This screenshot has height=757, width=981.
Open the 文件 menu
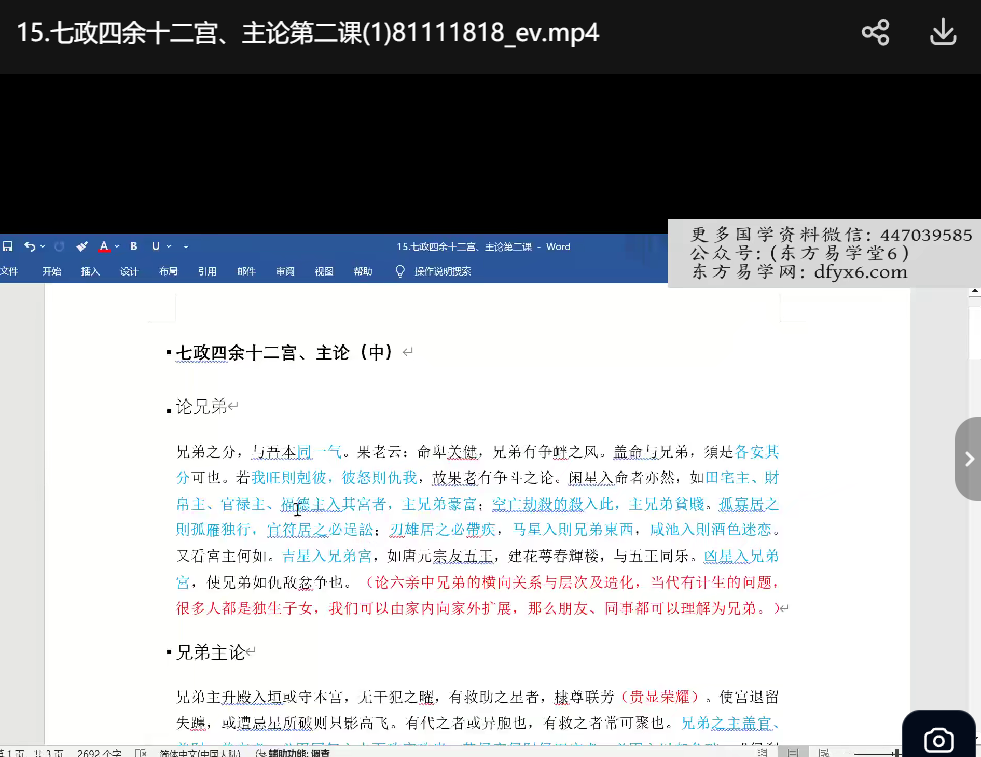(x=9, y=271)
